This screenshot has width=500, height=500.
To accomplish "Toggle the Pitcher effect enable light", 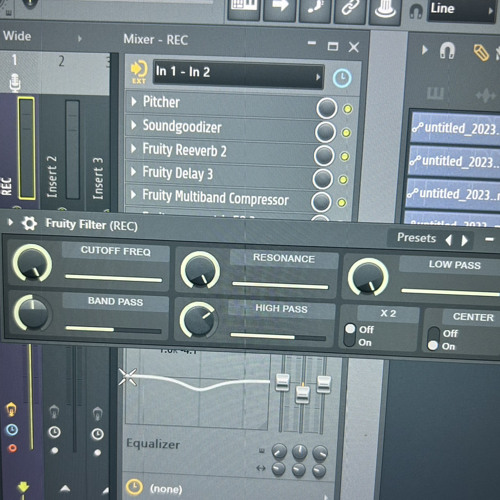I will tap(348, 109).
